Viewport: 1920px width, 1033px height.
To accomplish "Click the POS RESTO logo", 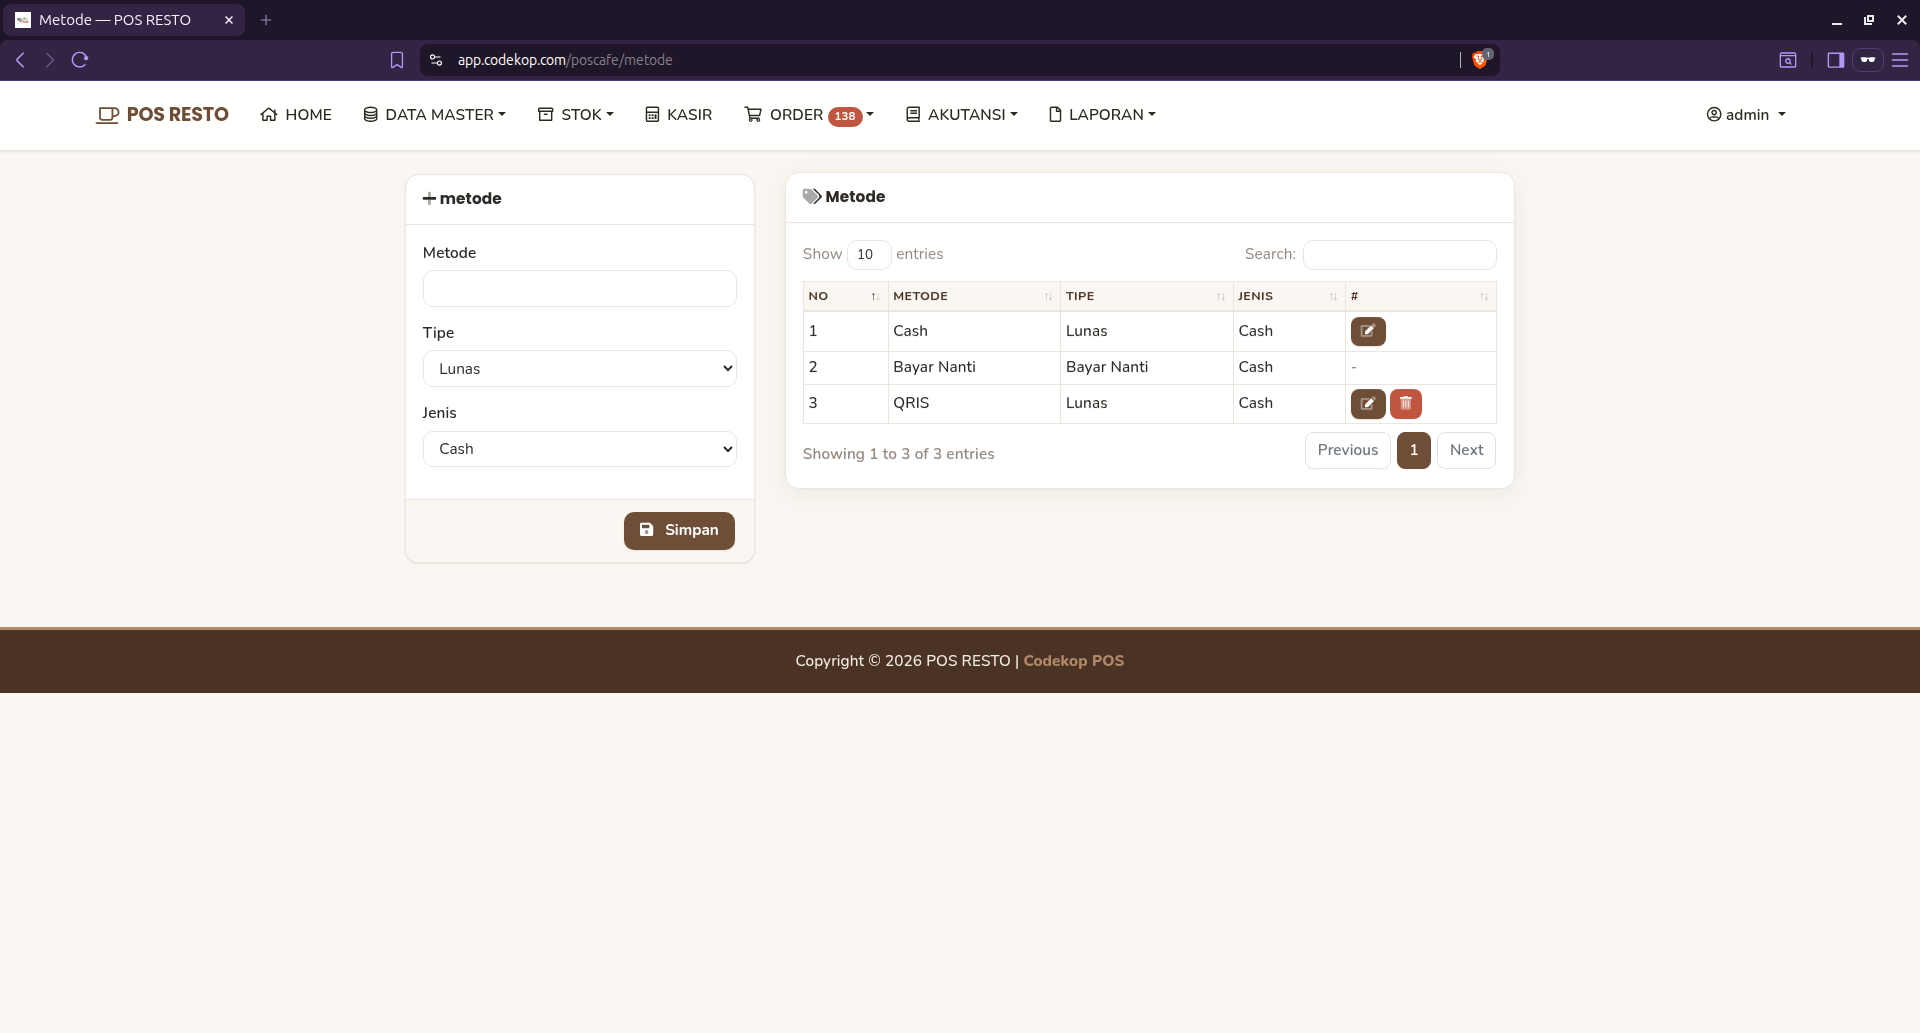I will point(162,115).
